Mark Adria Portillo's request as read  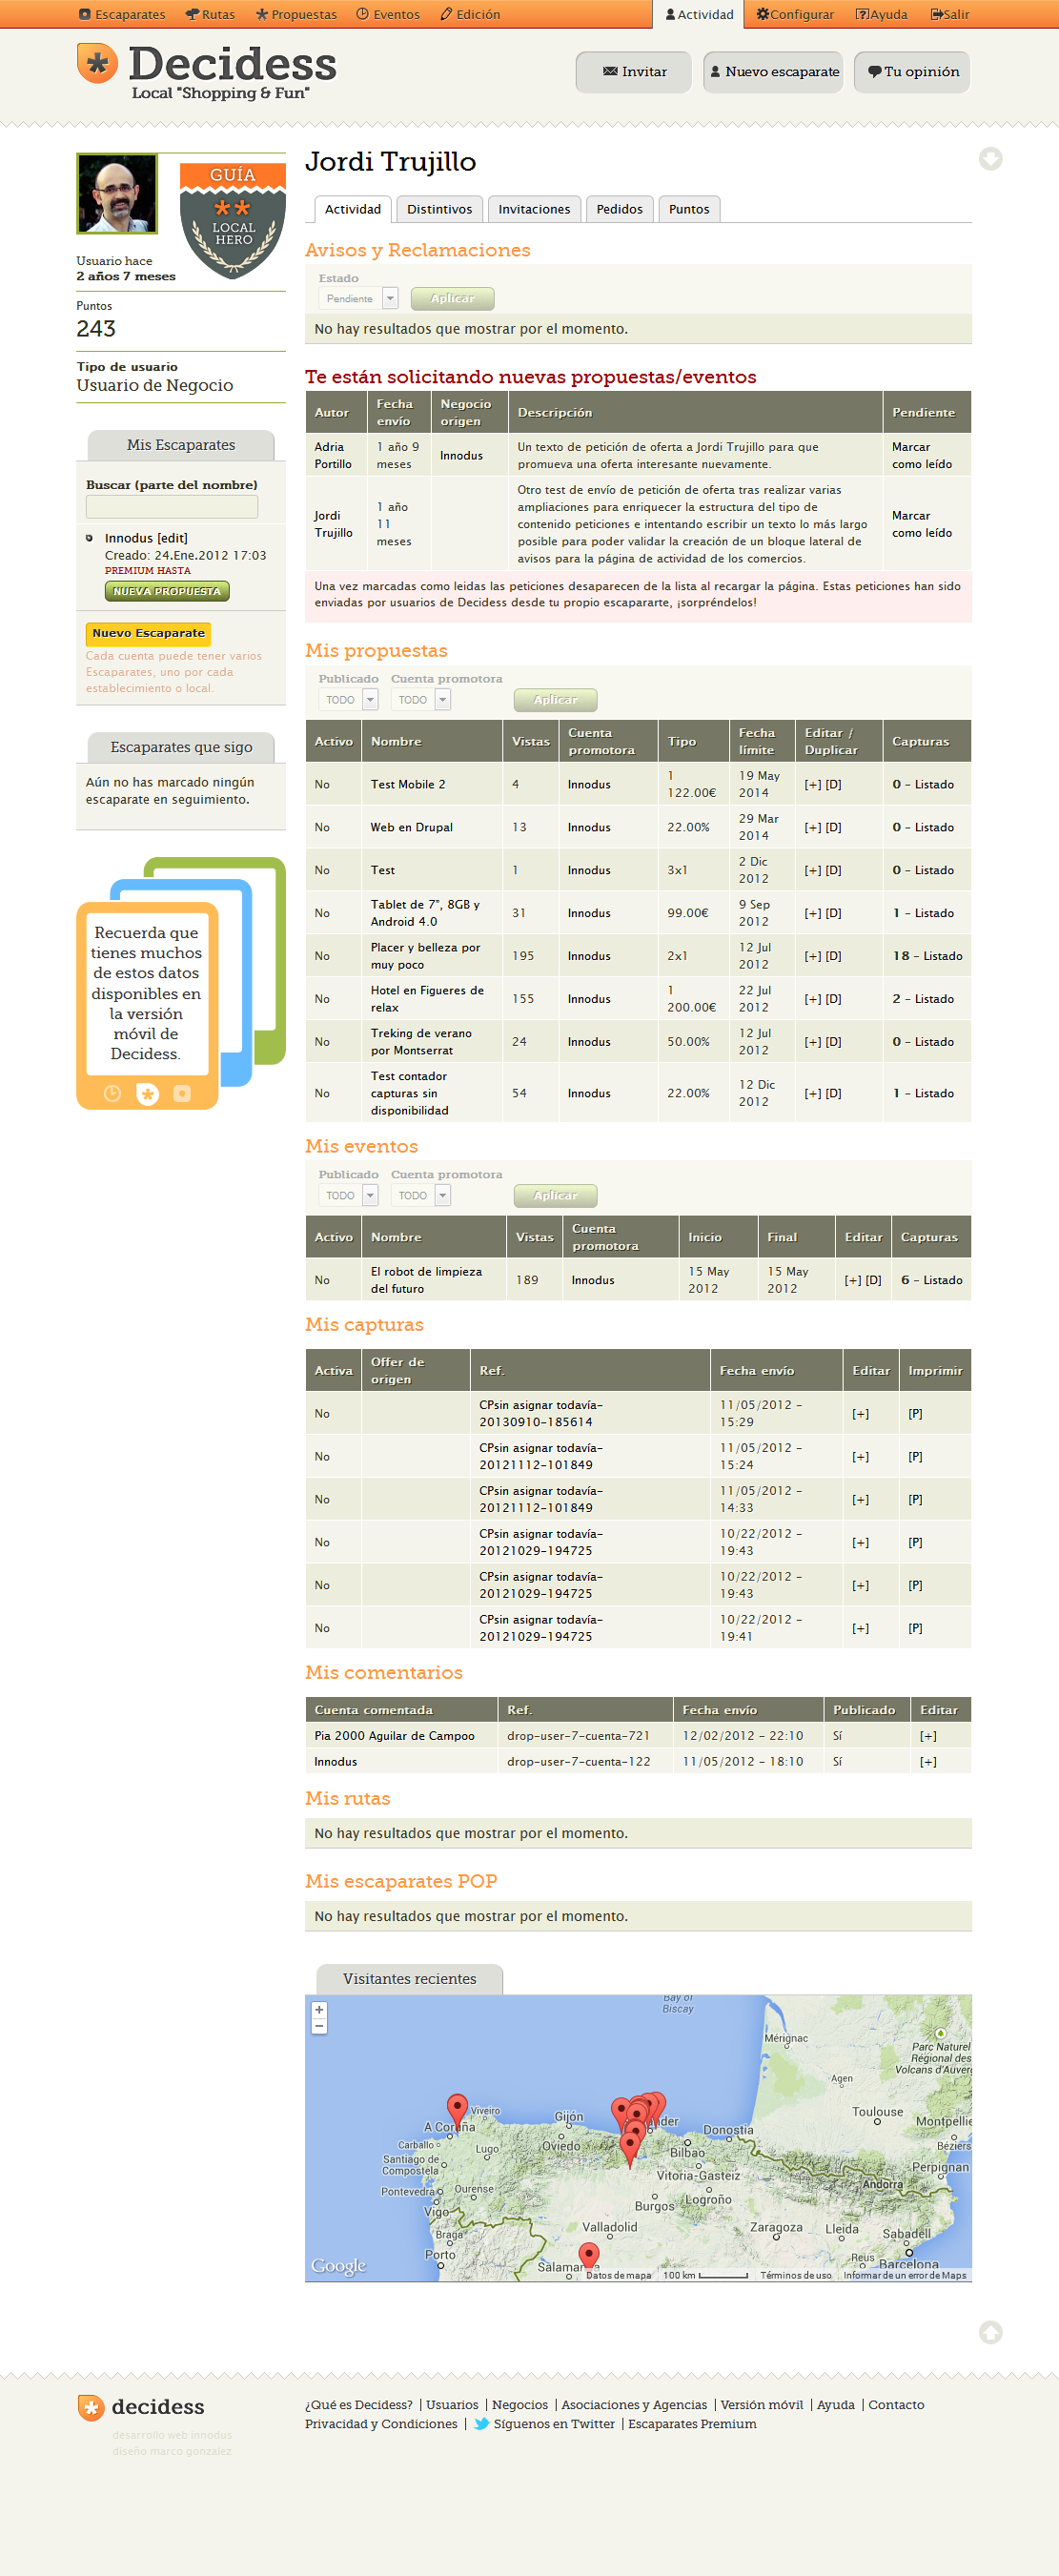coord(922,456)
